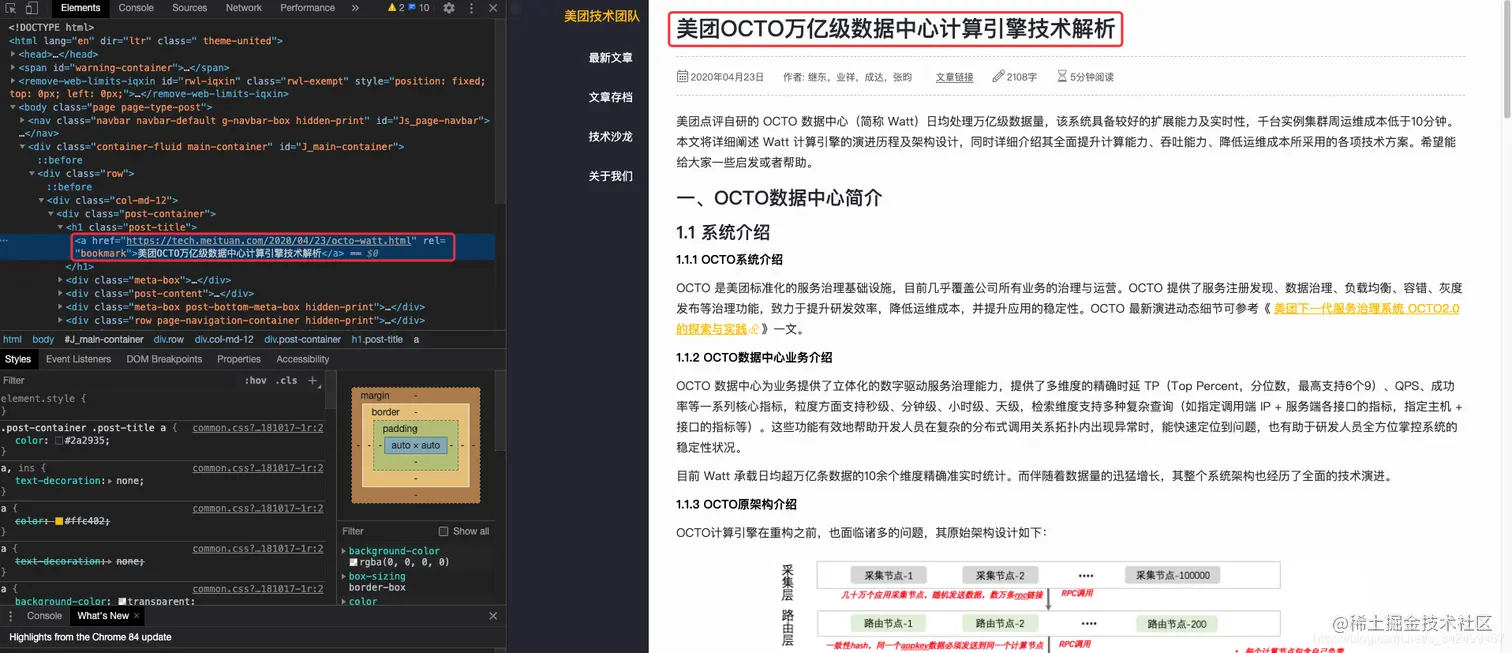Expand the background-color computed property
1512x653 pixels.
(343, 551)
